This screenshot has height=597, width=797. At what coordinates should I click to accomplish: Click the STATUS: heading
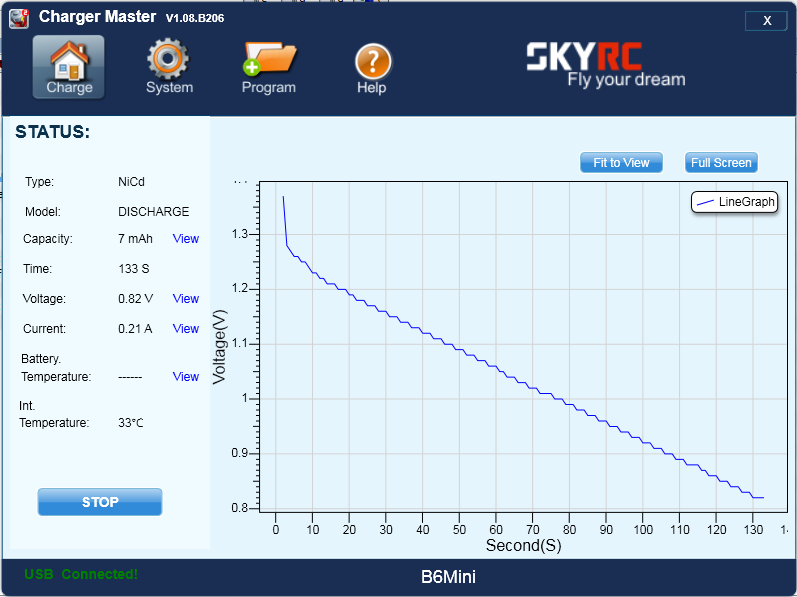point(53,132)
